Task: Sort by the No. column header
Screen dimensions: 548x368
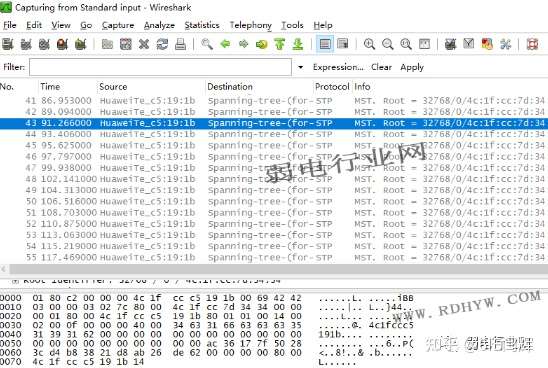Action: pos(7,87)
